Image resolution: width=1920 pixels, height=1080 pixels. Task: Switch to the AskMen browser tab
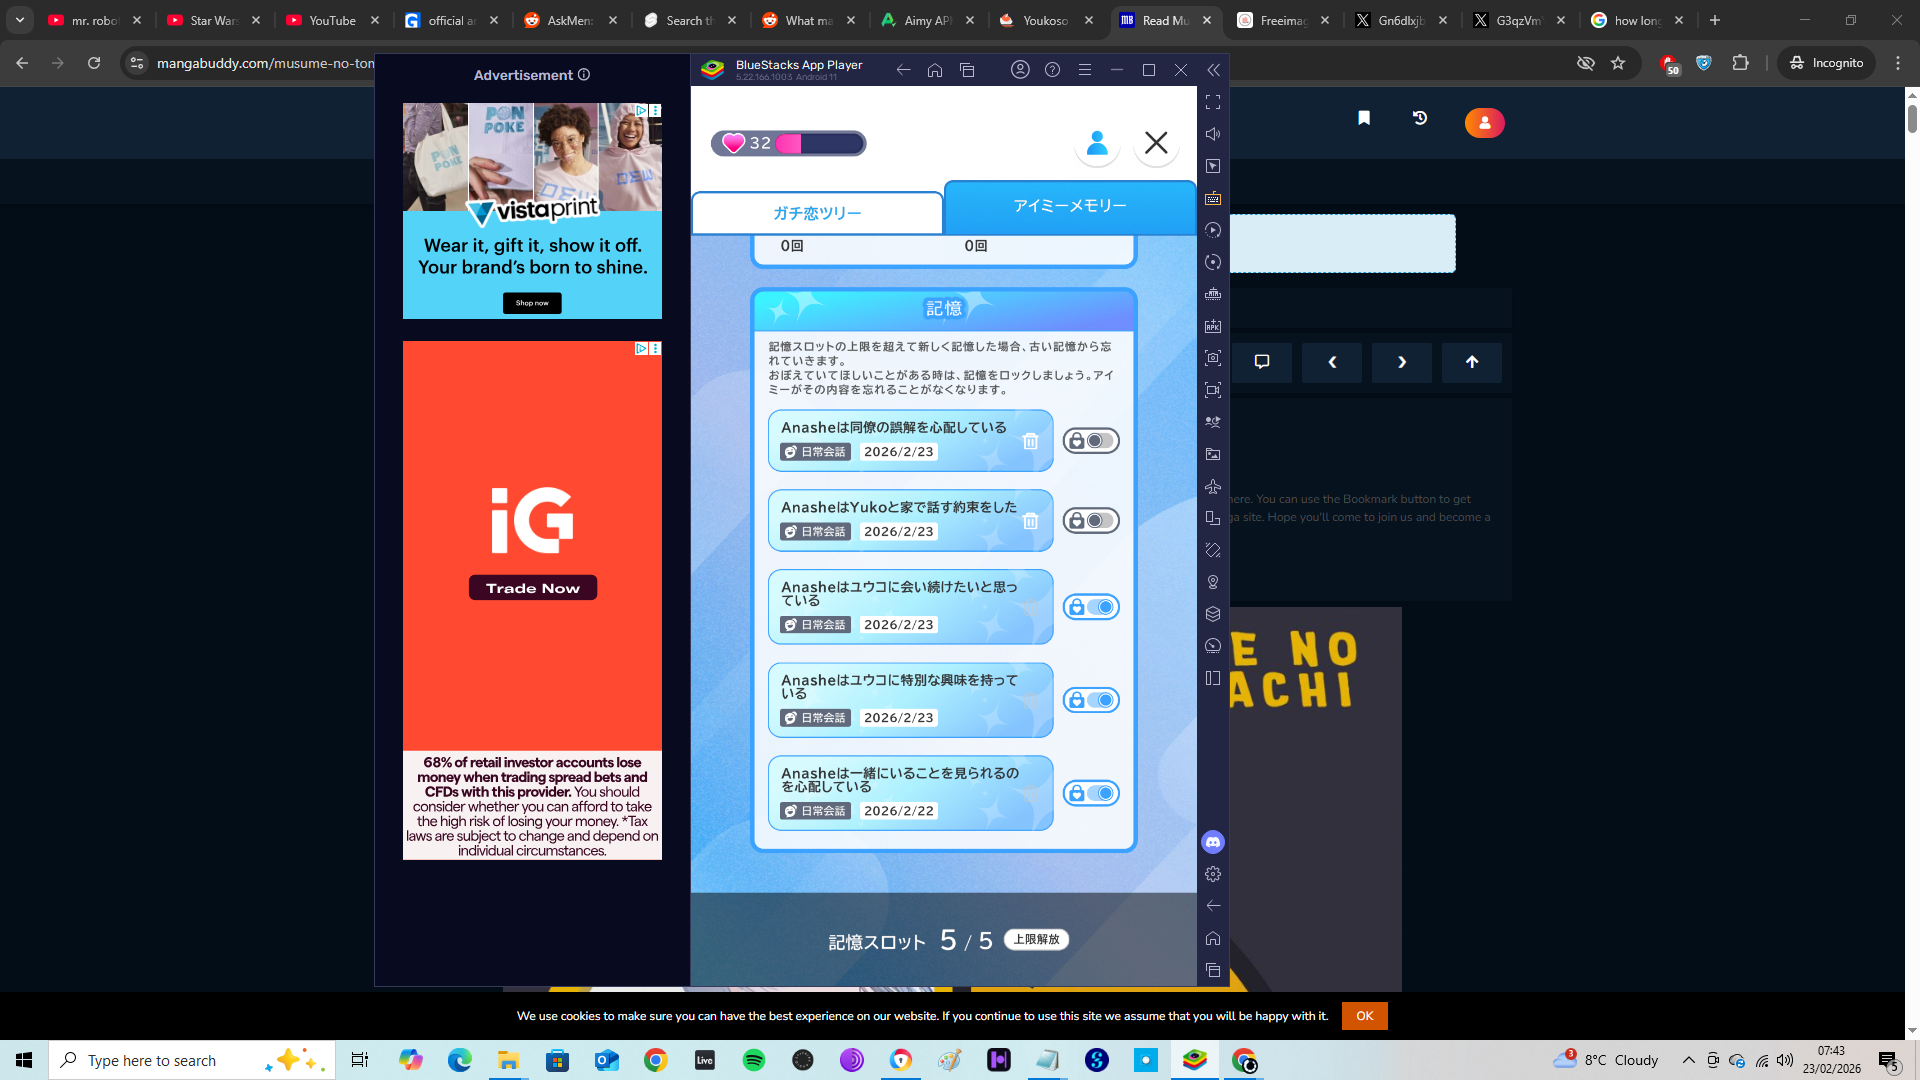[572, 20]
